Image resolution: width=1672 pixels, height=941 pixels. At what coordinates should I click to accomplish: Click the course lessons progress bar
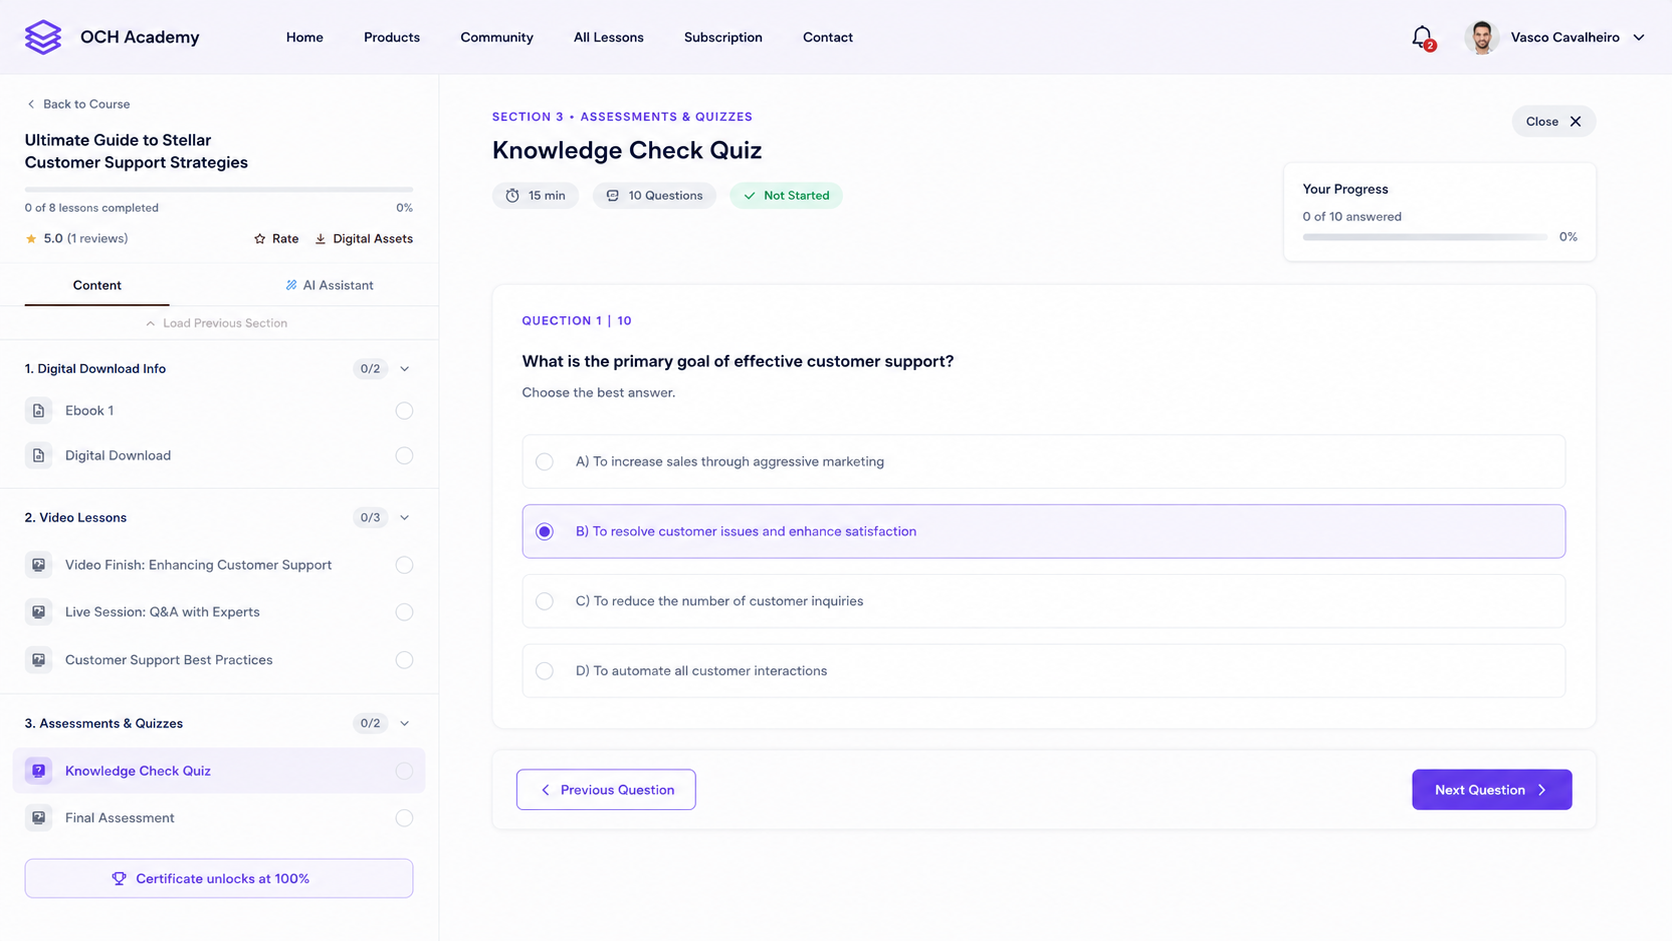pos(219,189)
